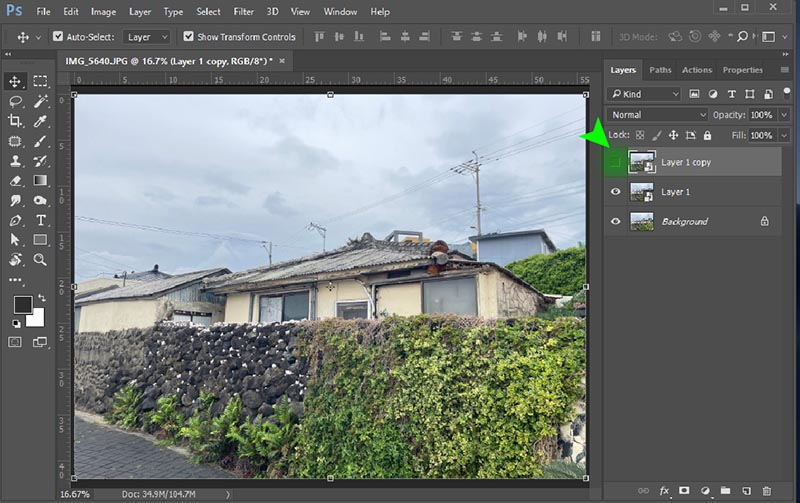The width and height of the screenshot is (800, 503).
Task: Set the foreground color swatch
Action: coord(23,305)
